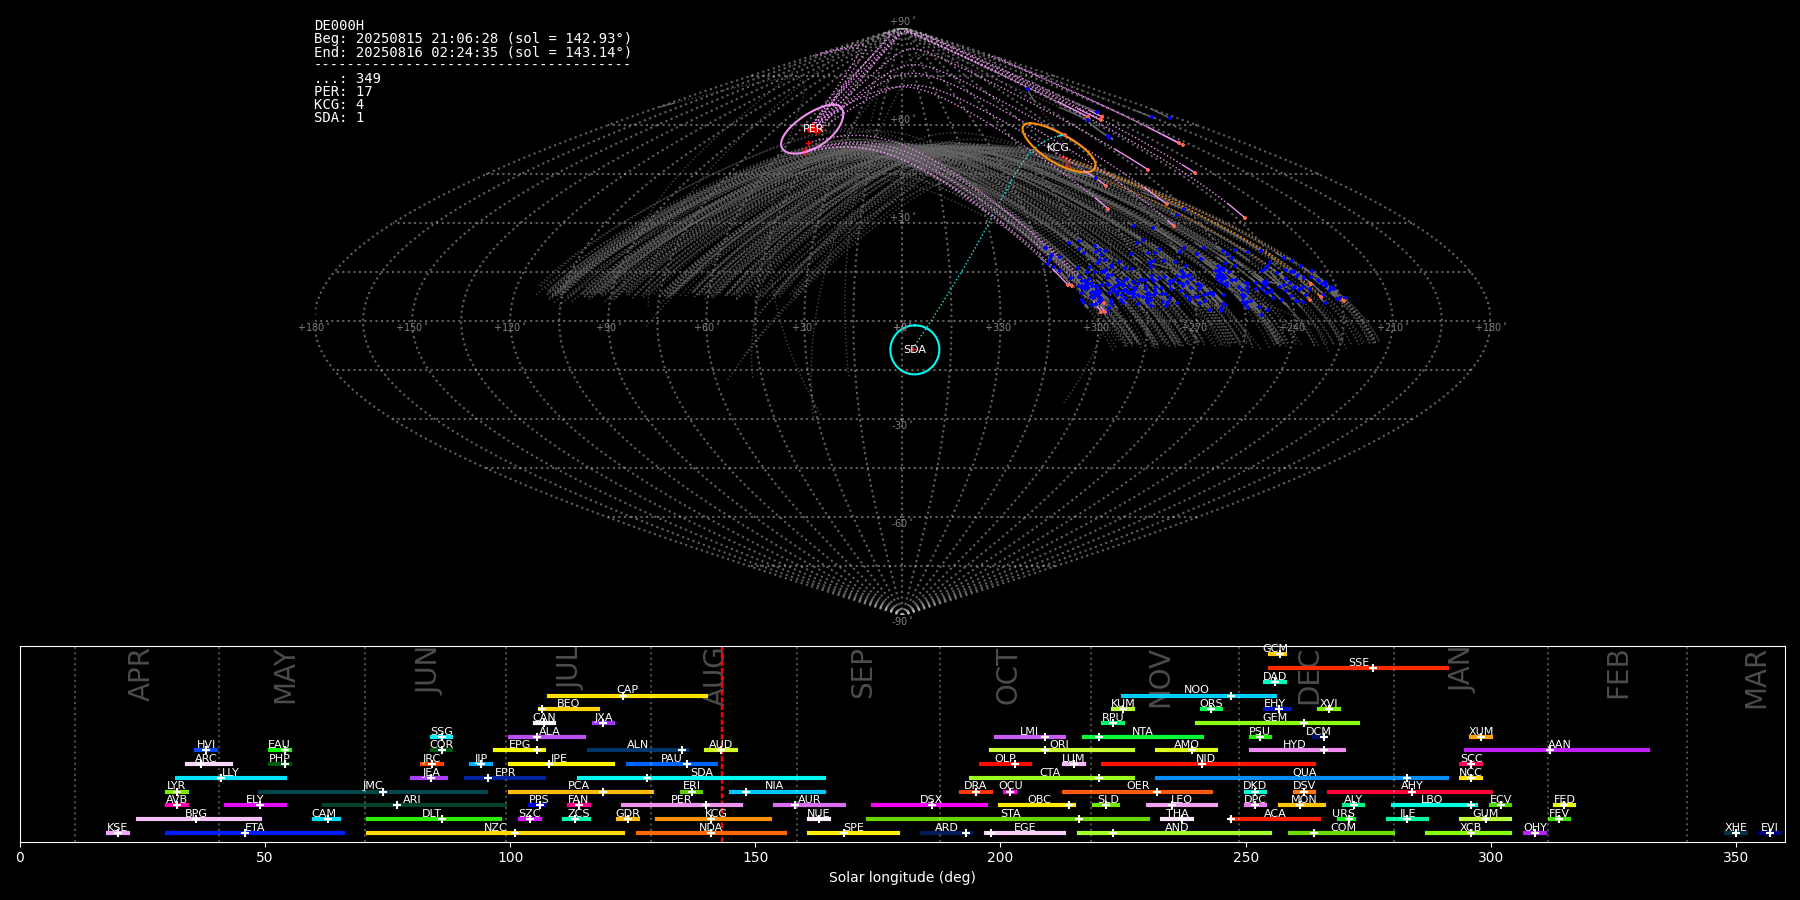
Task: Click the red NID shower bar
Action: coord(1208,764)
